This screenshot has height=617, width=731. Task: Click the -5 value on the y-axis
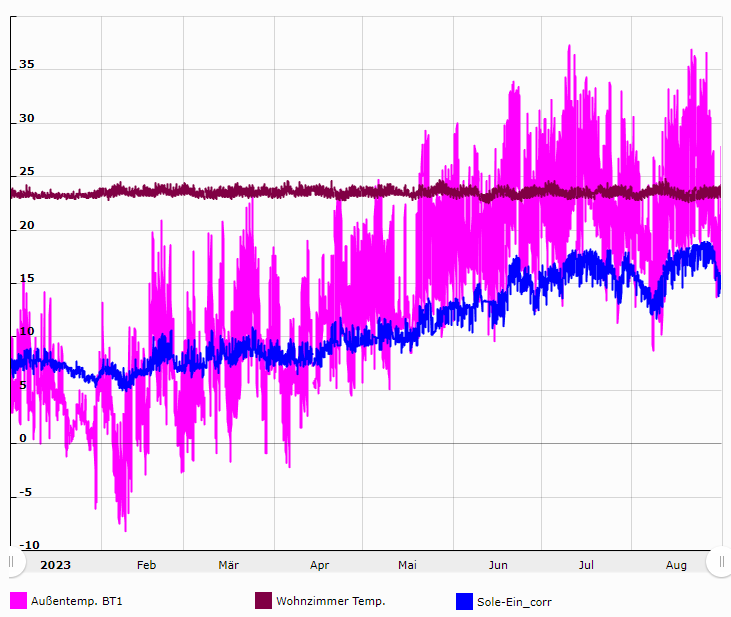pyautogui.click(x=26, y=492)
